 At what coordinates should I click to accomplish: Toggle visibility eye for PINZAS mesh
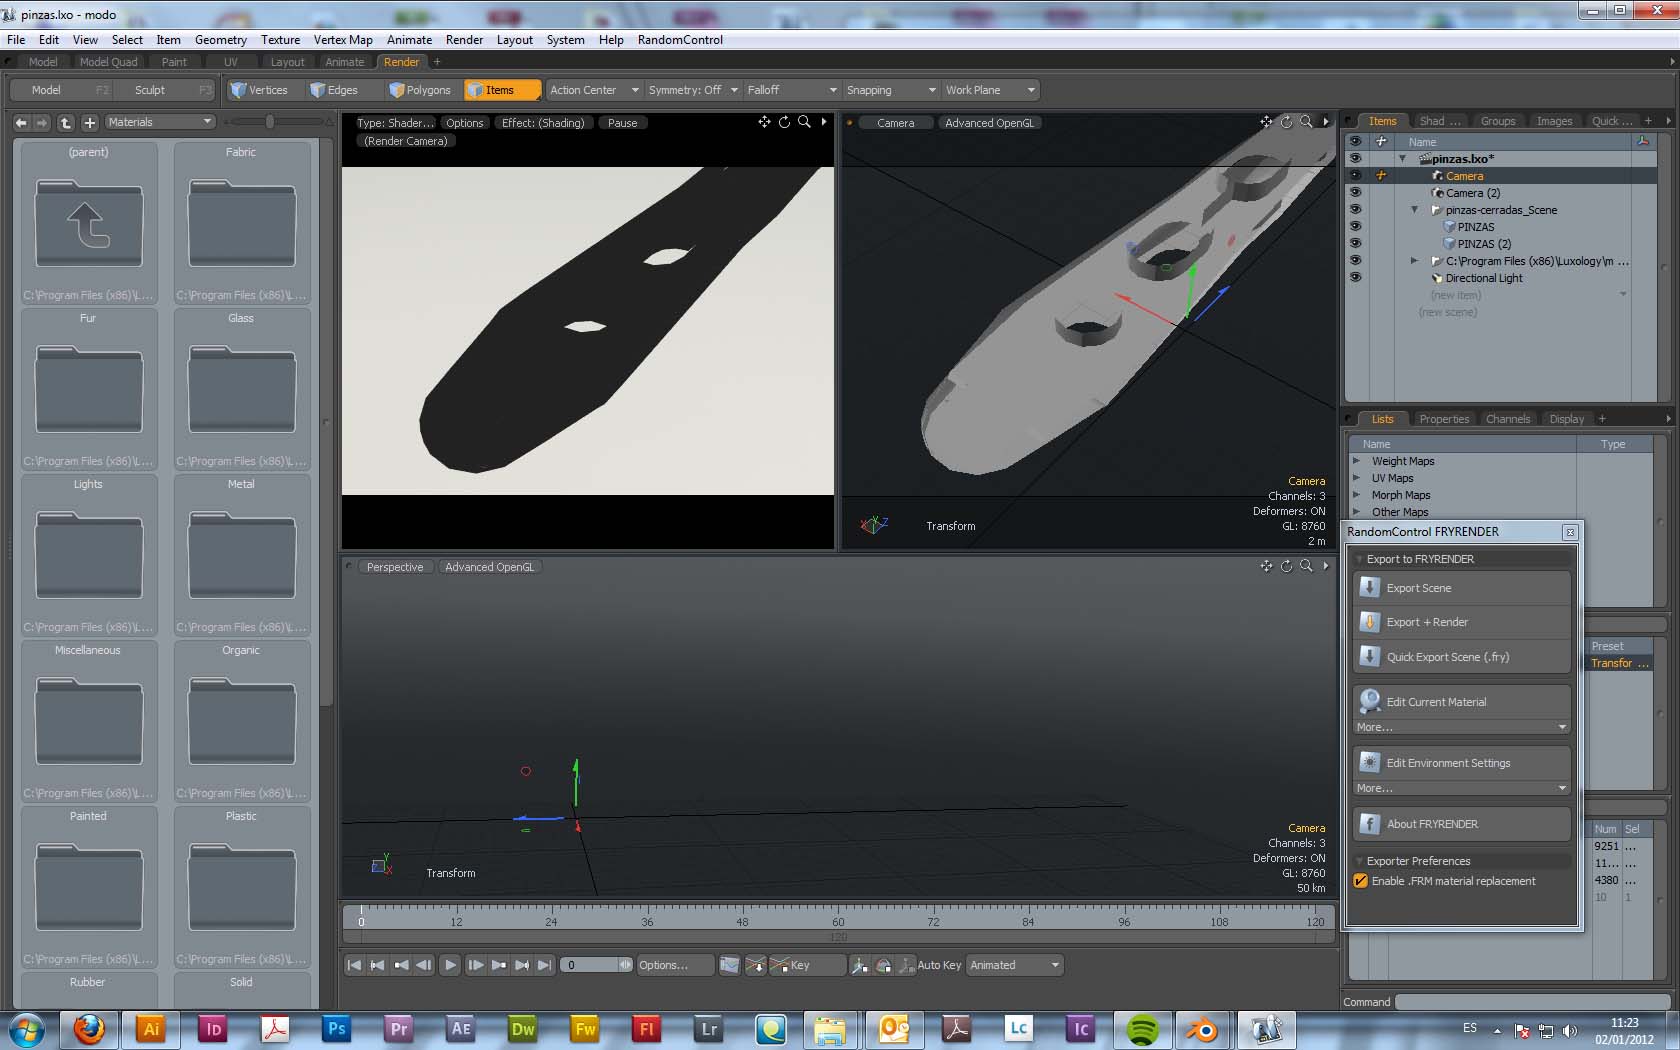1356,227
